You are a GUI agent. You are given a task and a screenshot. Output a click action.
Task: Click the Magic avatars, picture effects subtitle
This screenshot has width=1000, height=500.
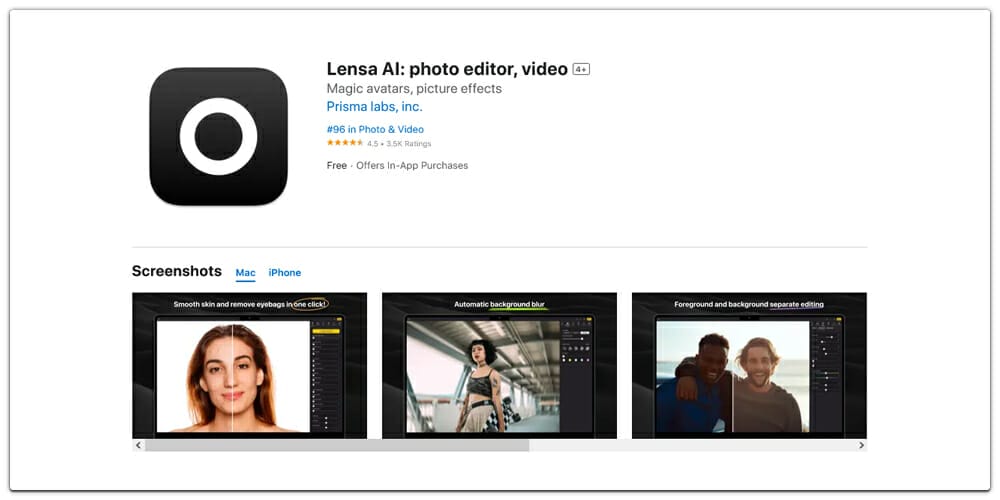pos(414,89)
